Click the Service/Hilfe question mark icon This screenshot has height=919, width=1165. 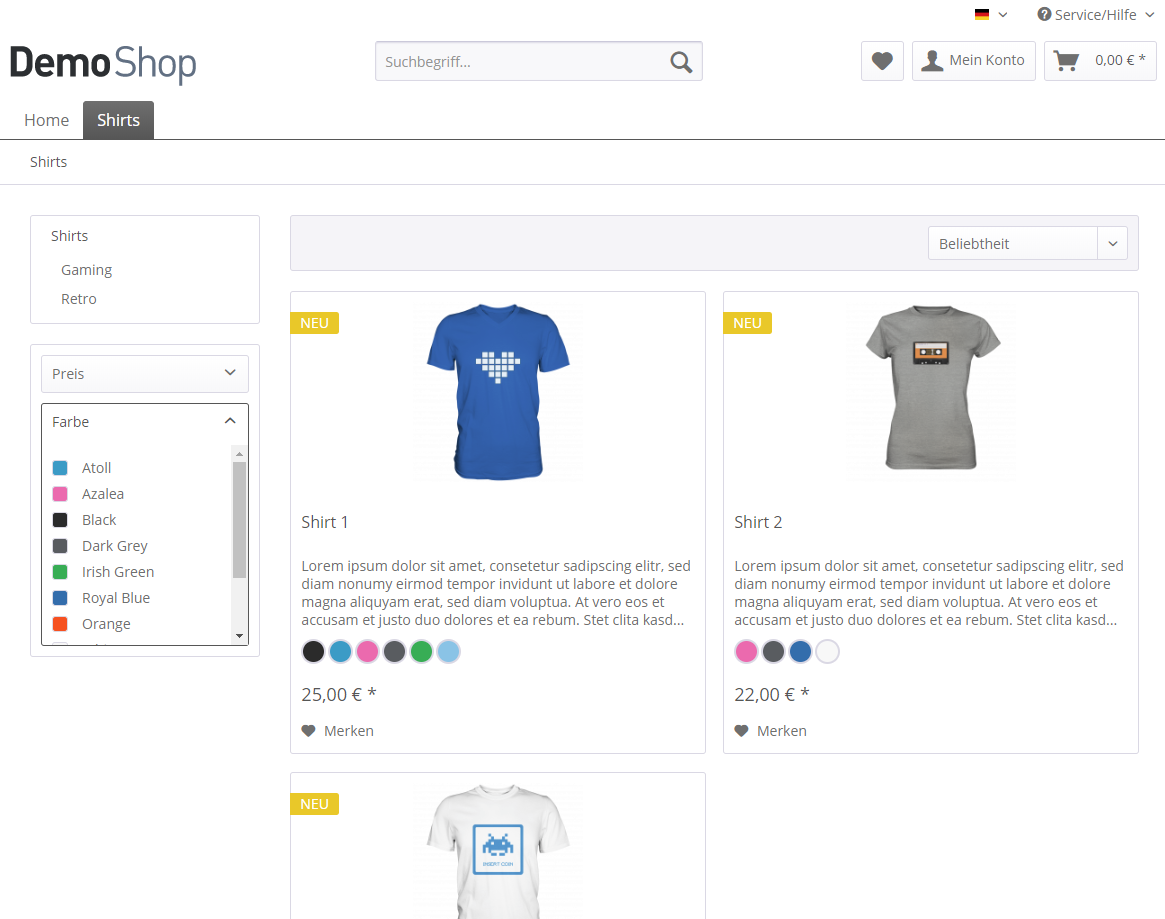1044,14
